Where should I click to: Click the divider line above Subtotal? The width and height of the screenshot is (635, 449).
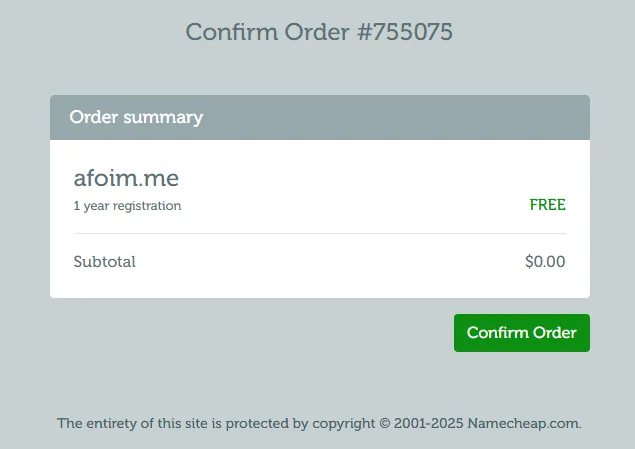pos(319,233)
